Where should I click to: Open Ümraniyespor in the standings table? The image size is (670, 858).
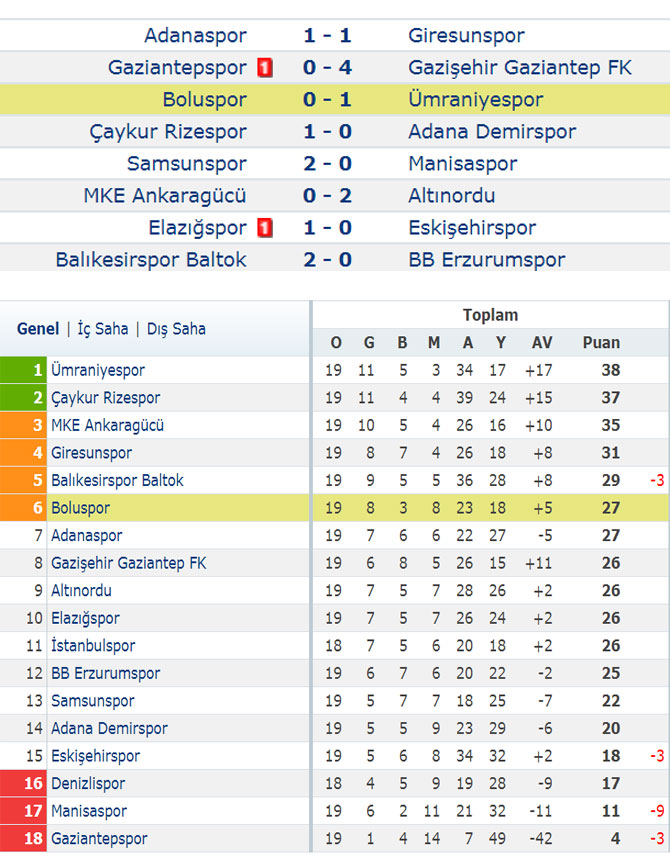(98, 370)
